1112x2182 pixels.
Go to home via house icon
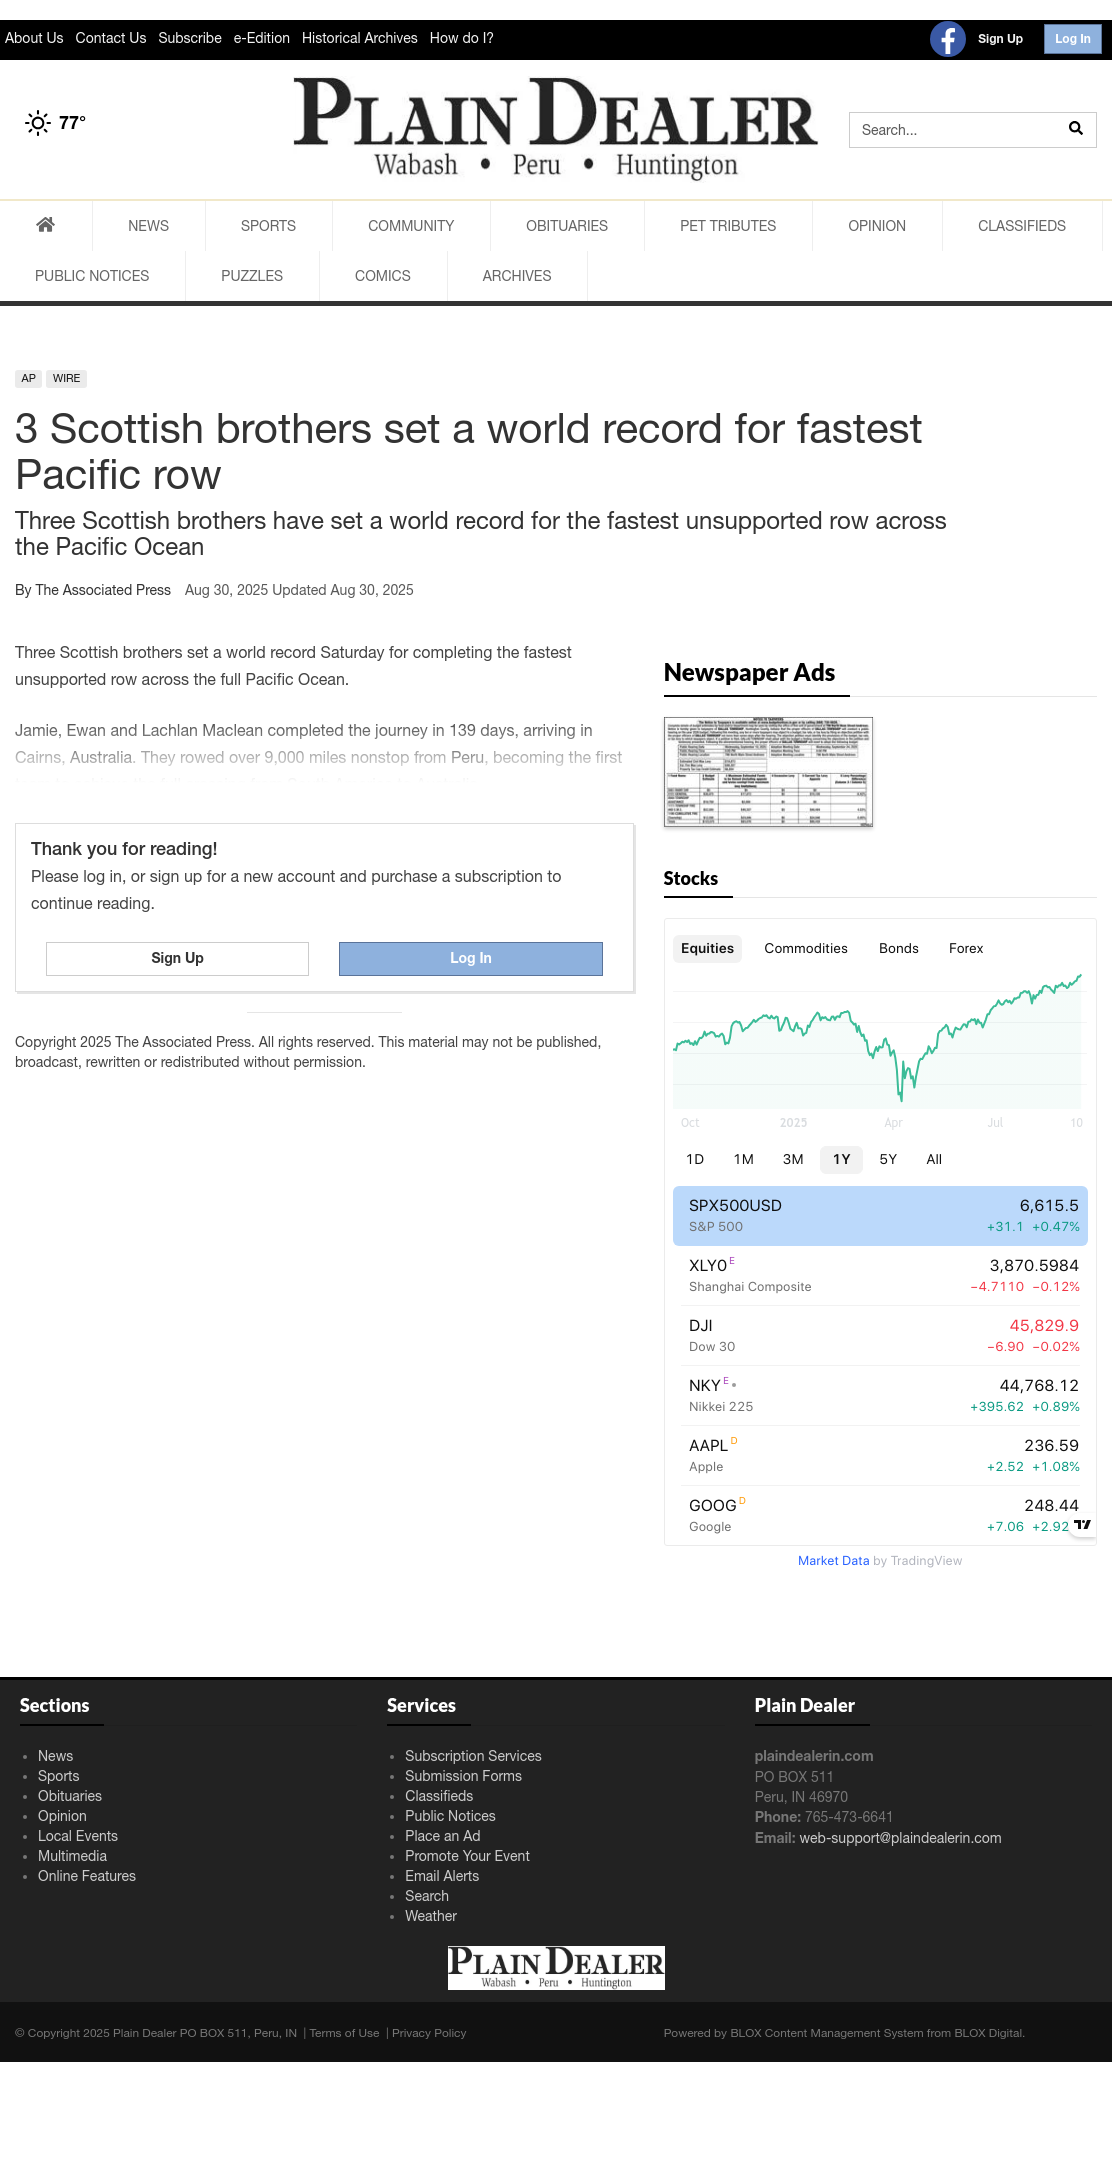point(45,225)
